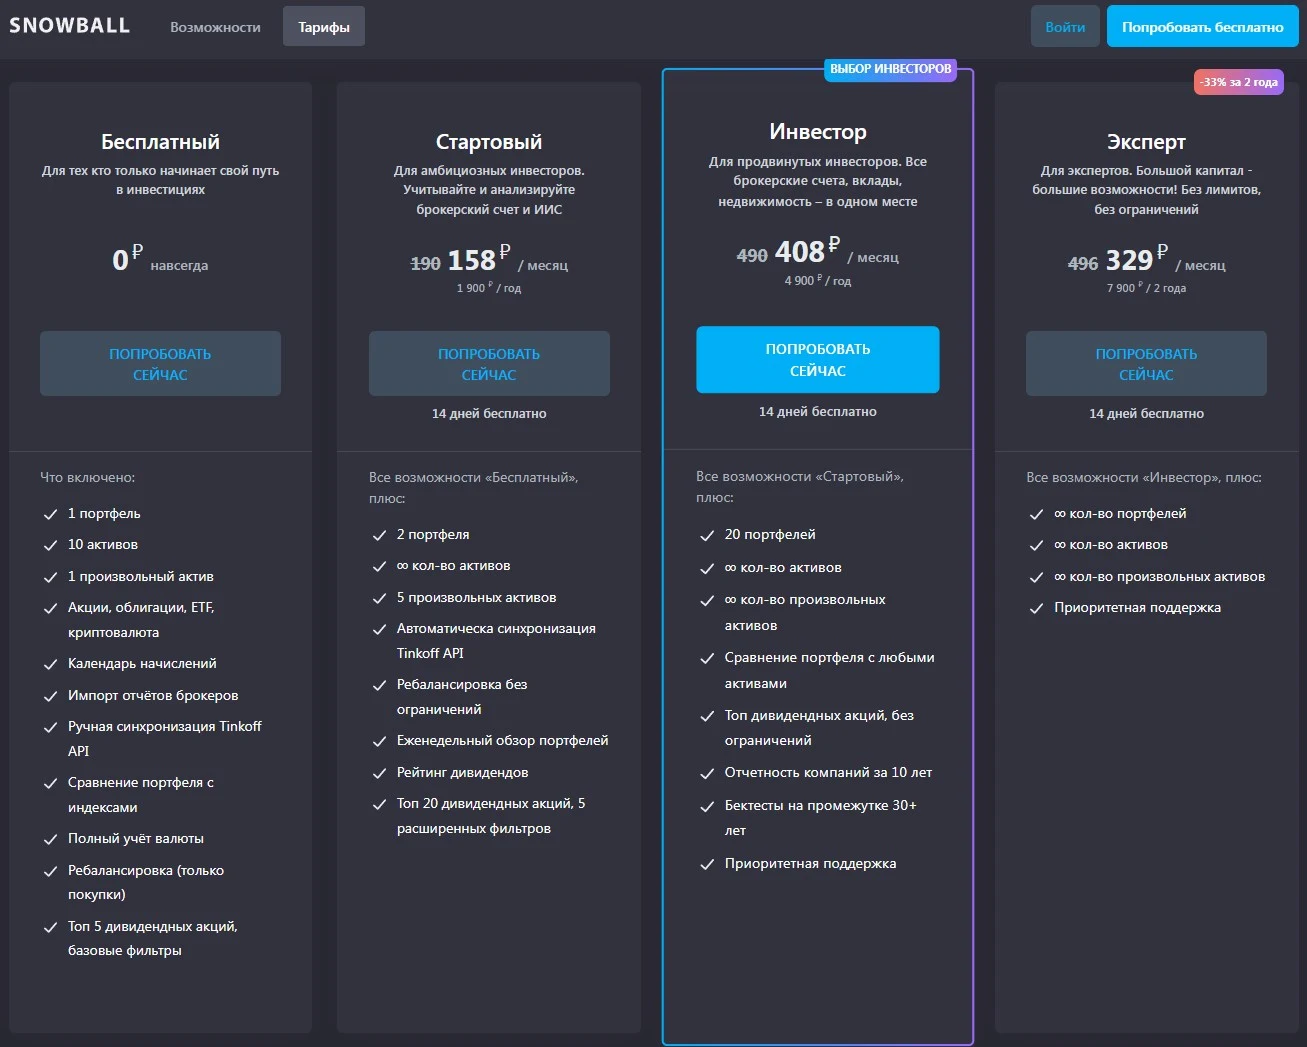Click the -33% за 2 года badge
This screenshot has width=1307, height=1047.
click(x=1239, y=82)
